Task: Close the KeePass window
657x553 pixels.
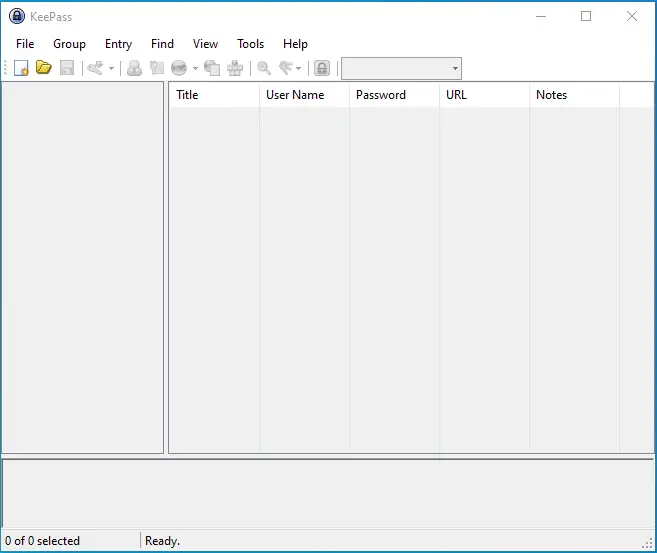Action: [631, 16]
